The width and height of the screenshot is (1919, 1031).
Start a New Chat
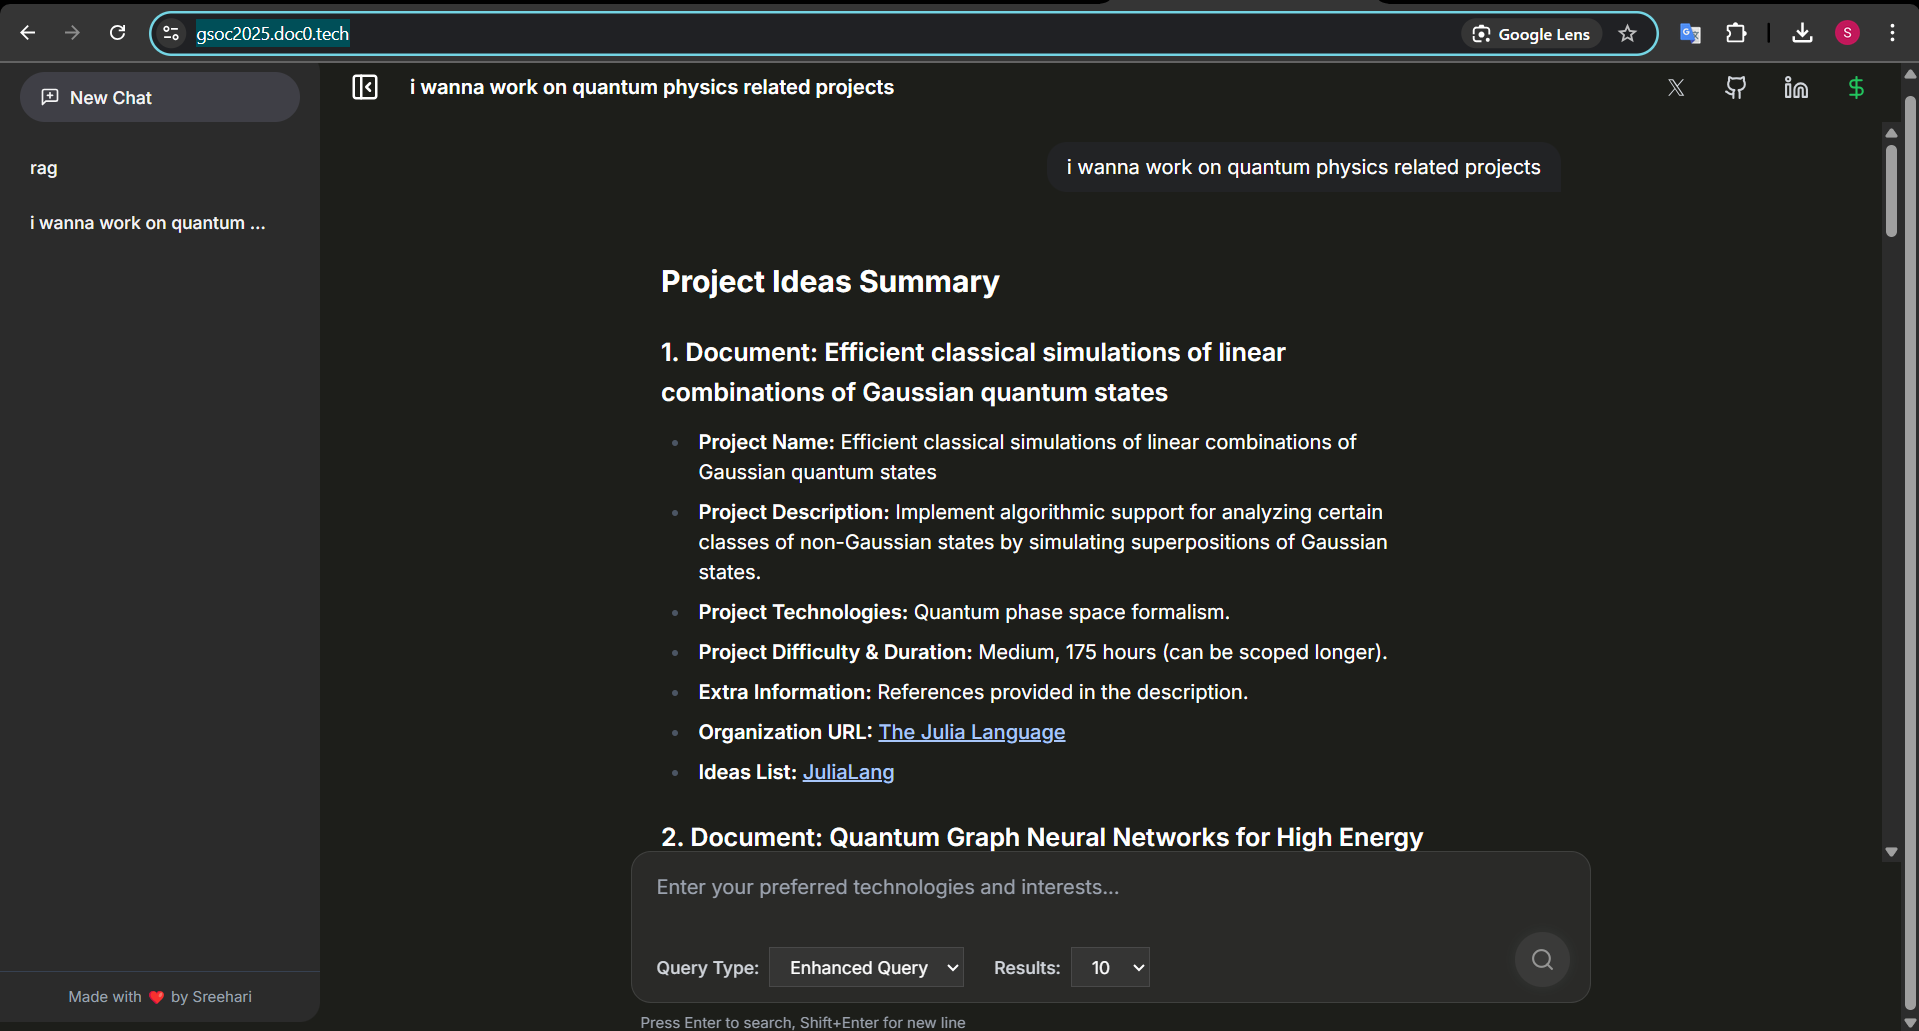coord(160,97)
